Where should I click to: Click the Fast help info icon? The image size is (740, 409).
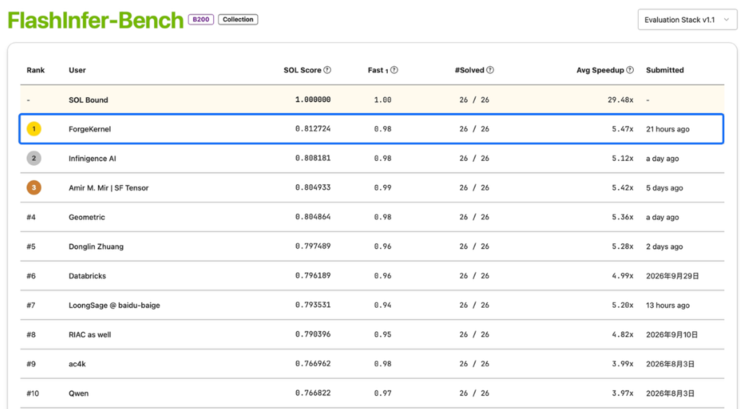(394, 70)
